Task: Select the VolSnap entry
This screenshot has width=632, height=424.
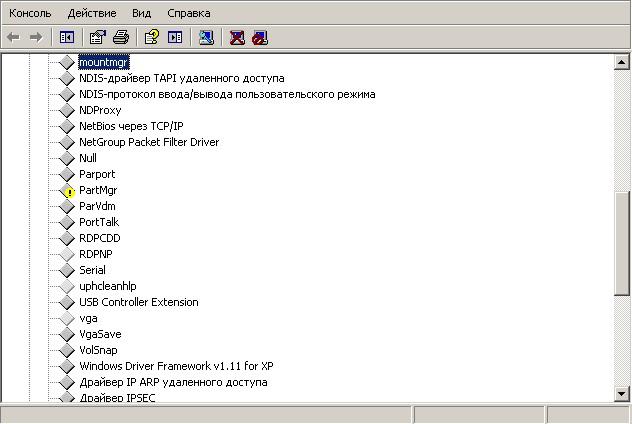Action: pyautogui.click(x=98, y=350)
